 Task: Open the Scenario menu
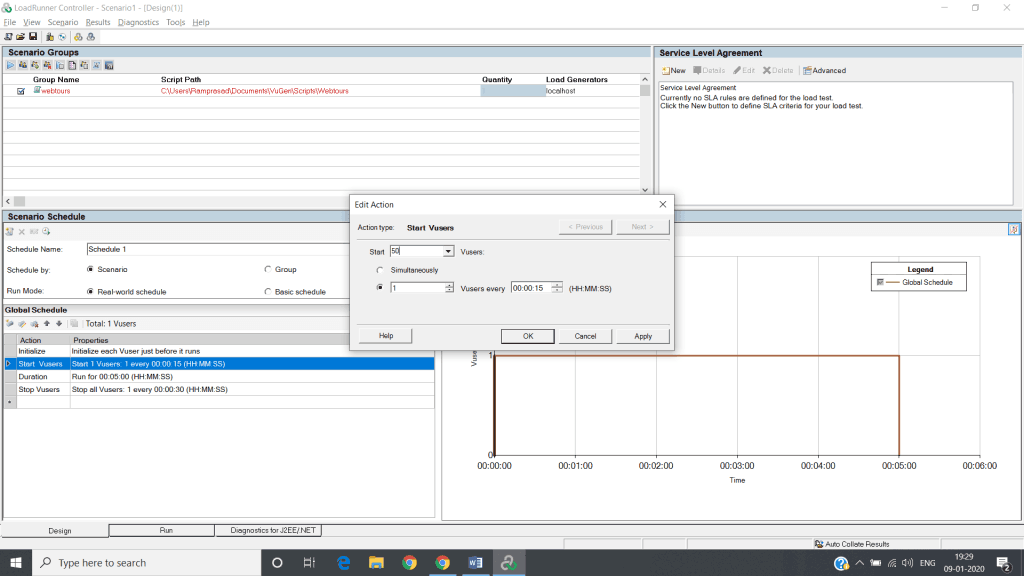click(62, 22)
